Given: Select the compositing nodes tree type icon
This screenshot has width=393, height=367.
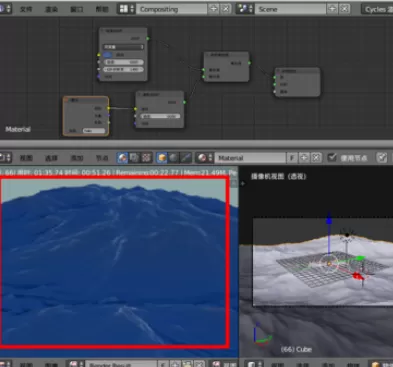Looking at the screenshot, I should tap(134, 158).
